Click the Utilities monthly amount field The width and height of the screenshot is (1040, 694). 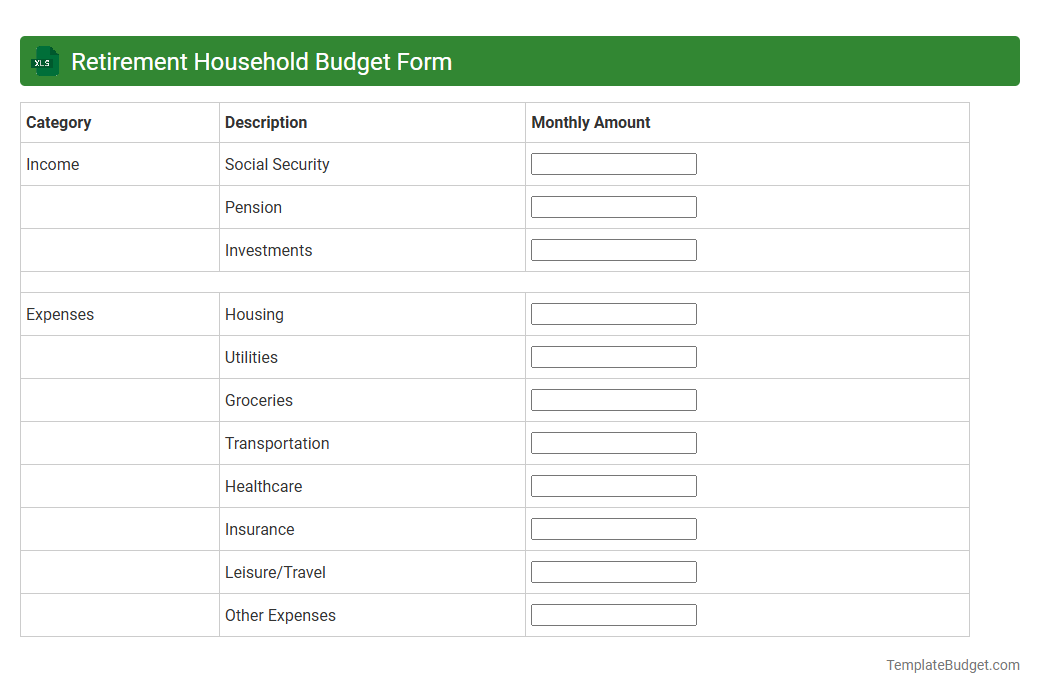coord(613,356)
